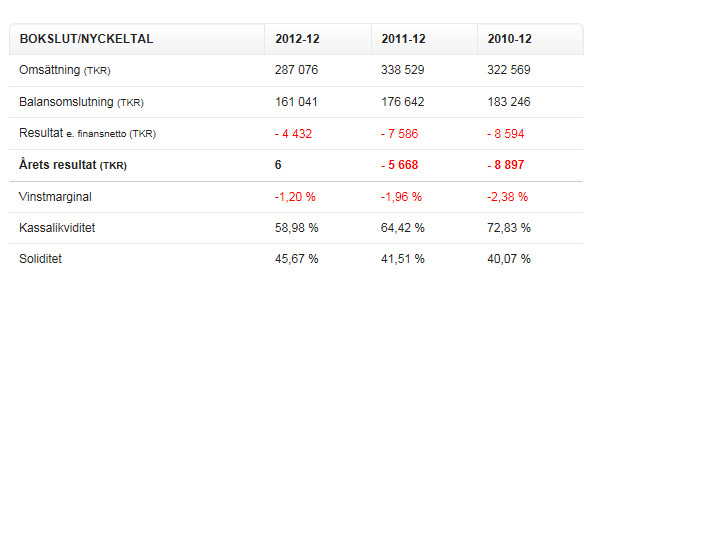
Task: Select the turnover figure 338 529
Action: coord(402,70)
